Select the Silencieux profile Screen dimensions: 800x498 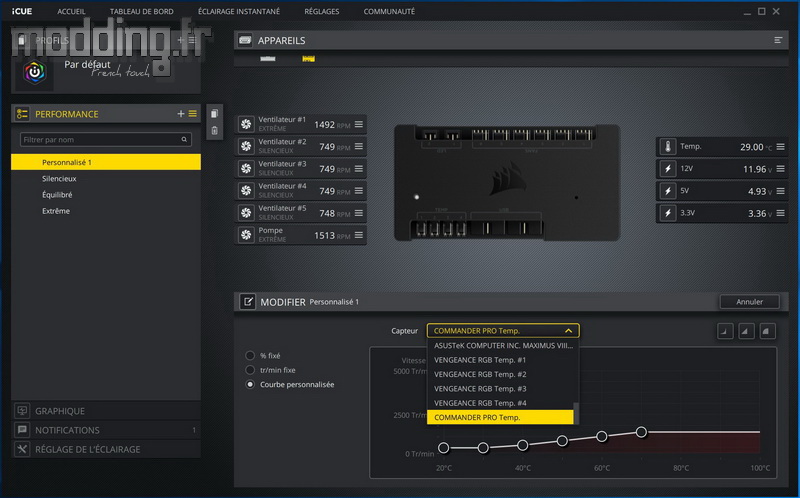point(106,179)
